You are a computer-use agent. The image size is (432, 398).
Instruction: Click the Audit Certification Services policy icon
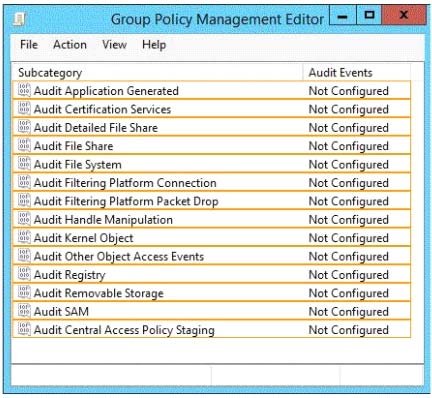(24, 109)
